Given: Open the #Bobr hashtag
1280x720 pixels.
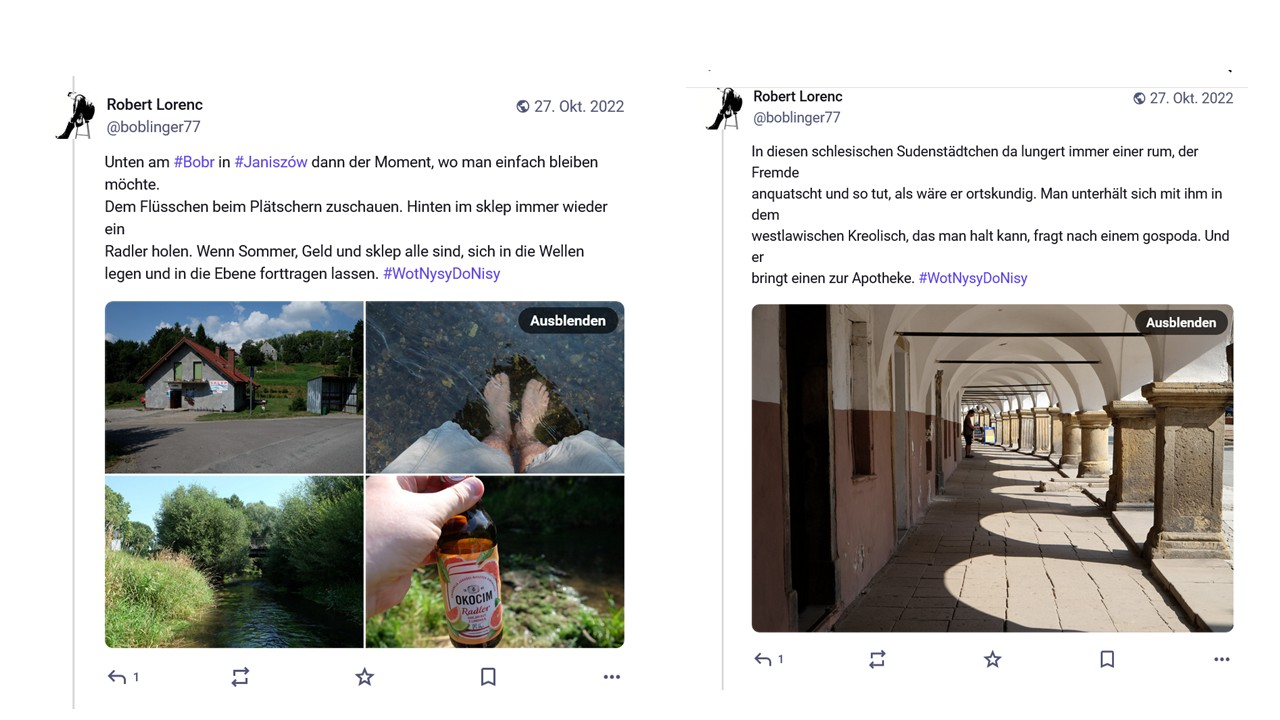Looking at the screenshot, I should pos(194,161).
